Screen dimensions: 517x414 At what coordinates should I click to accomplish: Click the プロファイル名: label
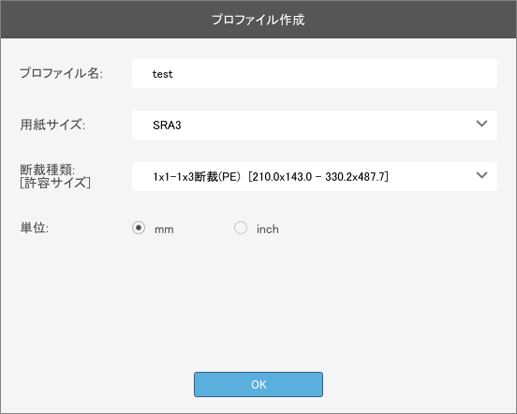[x=61, y=73]
